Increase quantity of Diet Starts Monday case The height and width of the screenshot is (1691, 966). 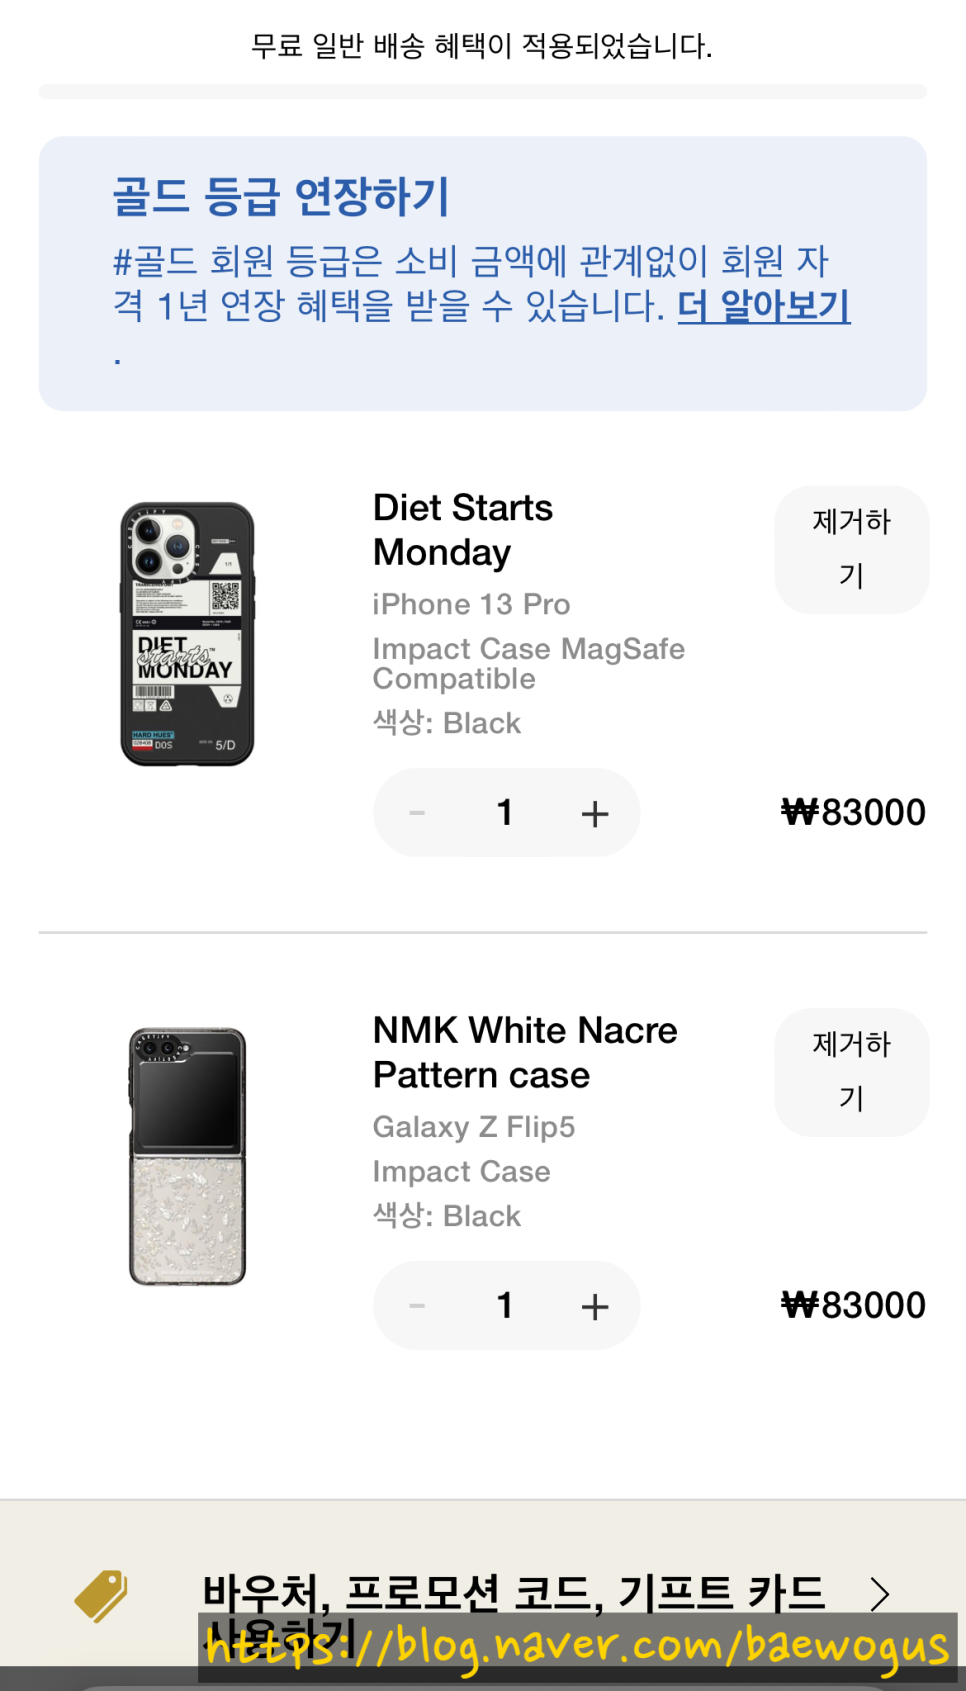coord(595,813)
